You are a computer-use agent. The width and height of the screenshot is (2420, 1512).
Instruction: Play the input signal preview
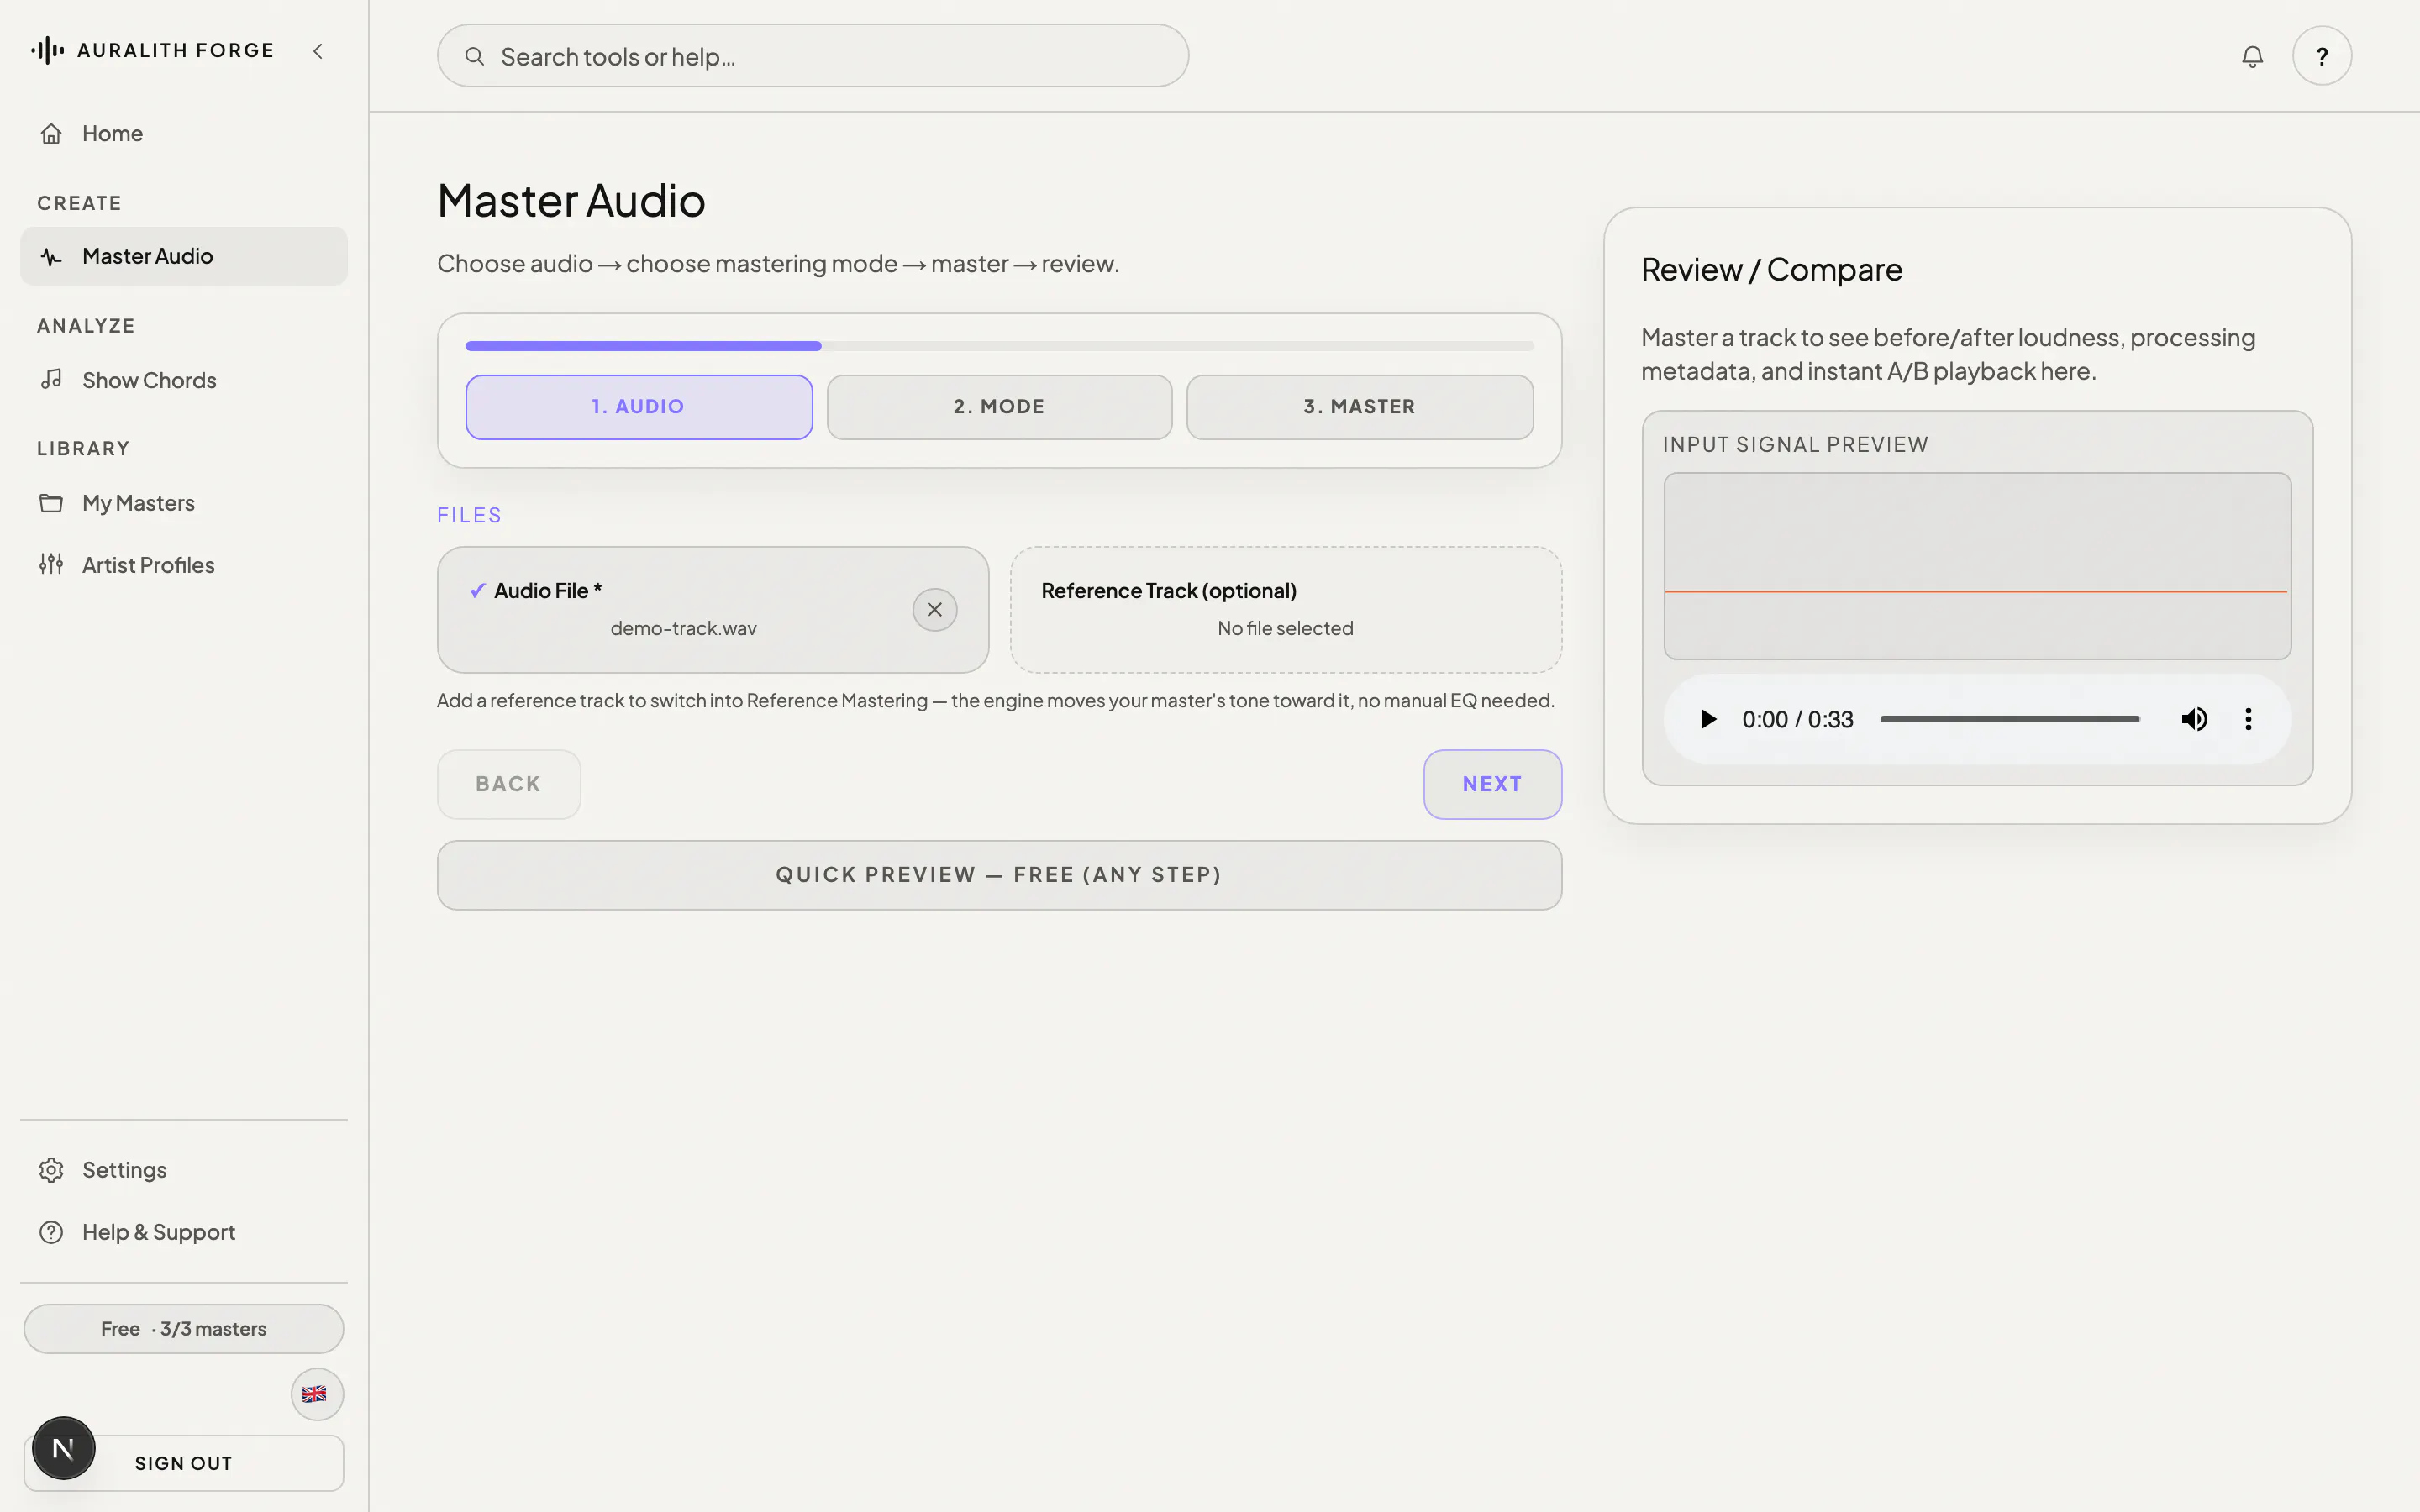(x=1708, y=719)
